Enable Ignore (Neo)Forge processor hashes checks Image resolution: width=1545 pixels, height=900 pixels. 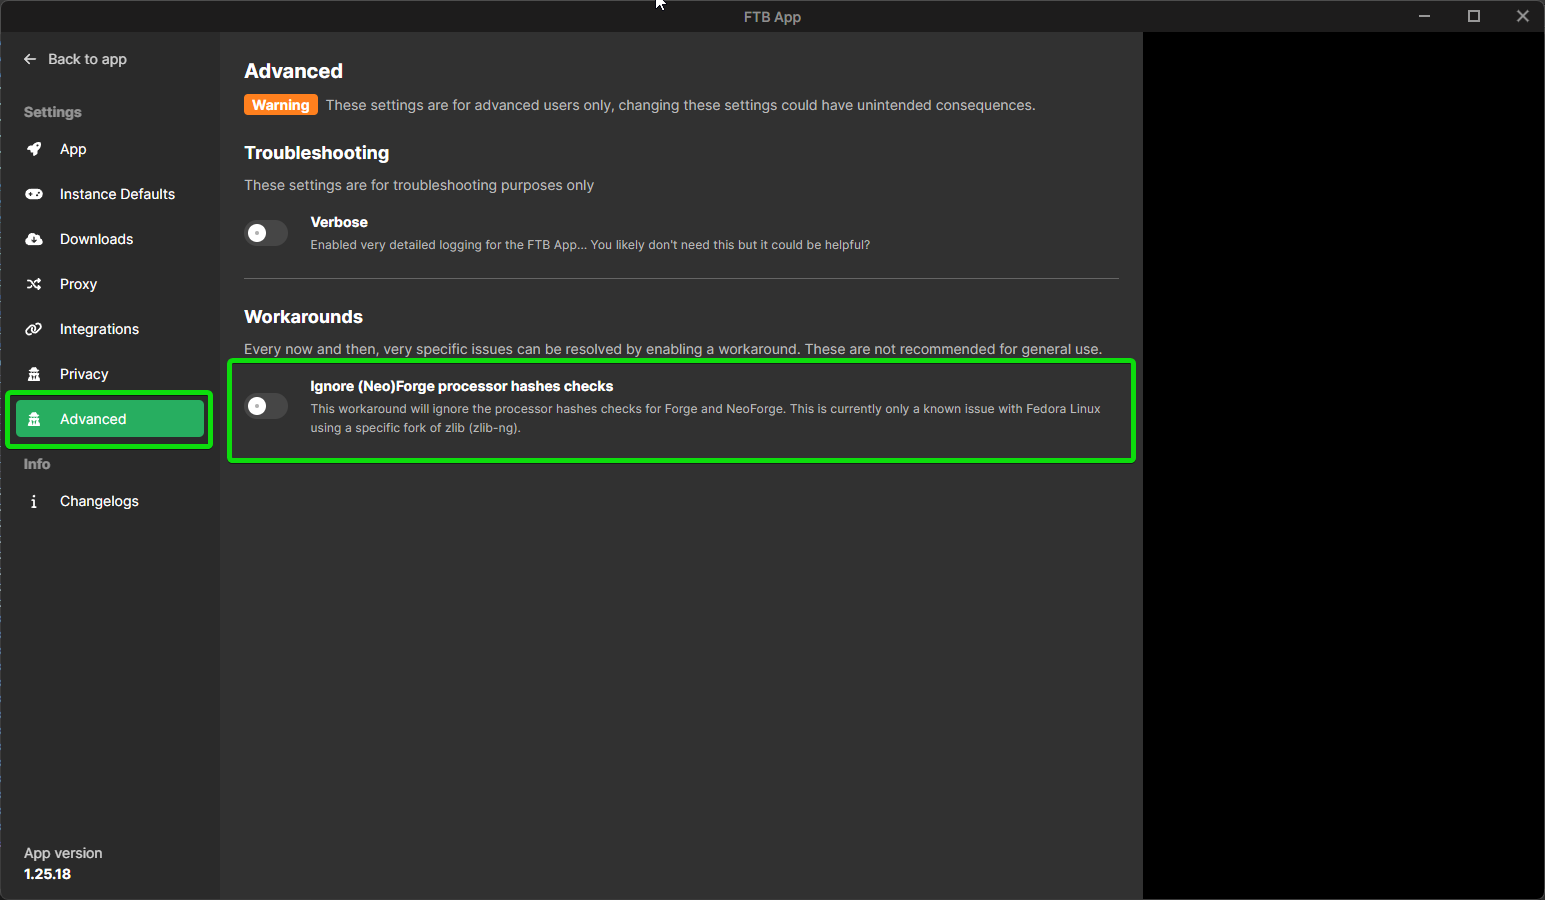tap(266, 405)
